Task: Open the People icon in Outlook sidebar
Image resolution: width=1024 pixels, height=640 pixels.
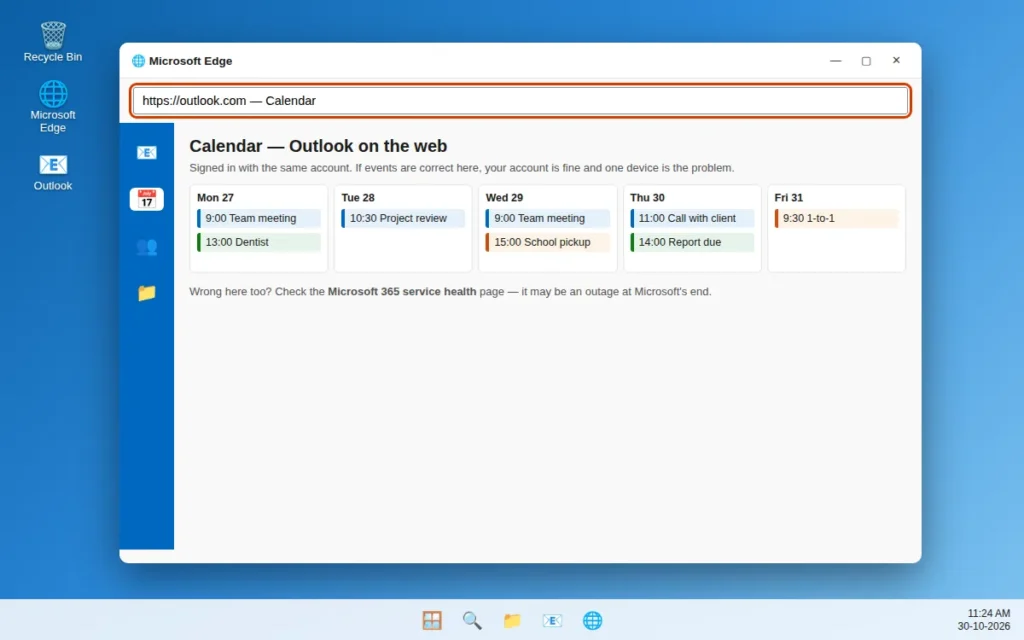Action: pyautogui.click(x=146, y=246)
